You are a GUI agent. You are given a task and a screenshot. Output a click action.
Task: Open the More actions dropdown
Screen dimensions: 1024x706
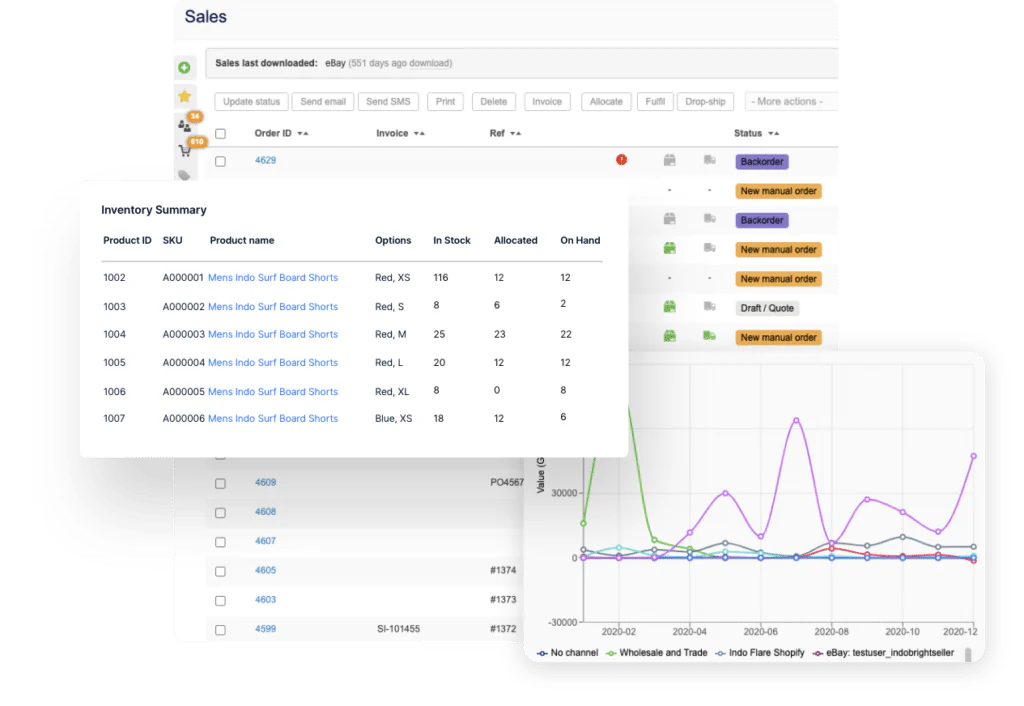(x=790, y=101)
